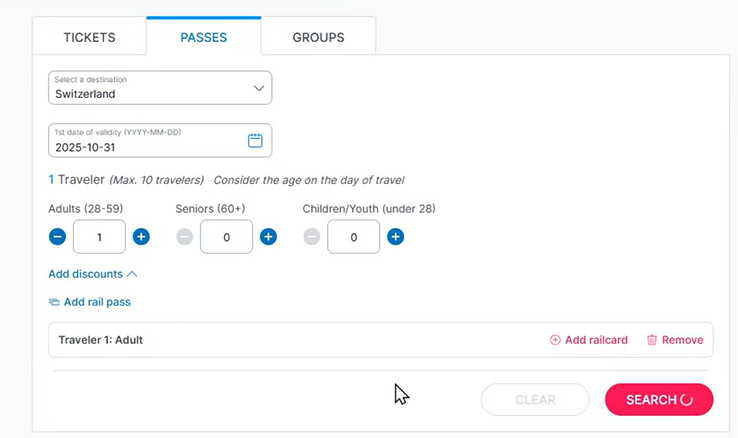Click the trash bin Remove icon

652,340
